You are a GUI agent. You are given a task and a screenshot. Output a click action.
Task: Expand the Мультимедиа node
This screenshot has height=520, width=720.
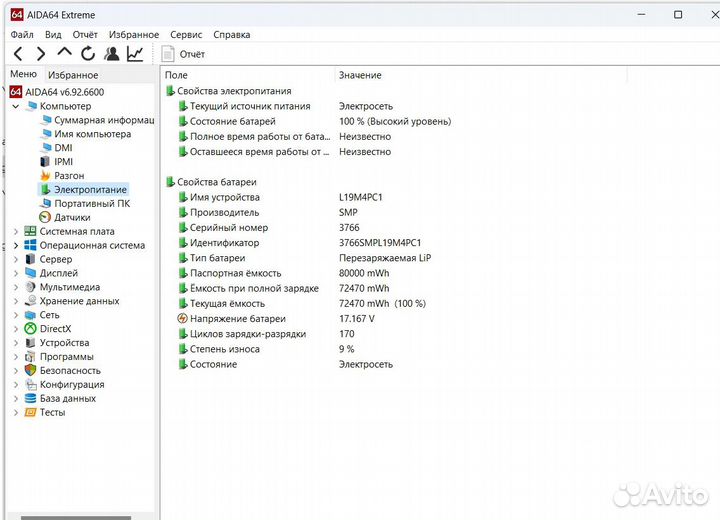(x=16, y=287)
